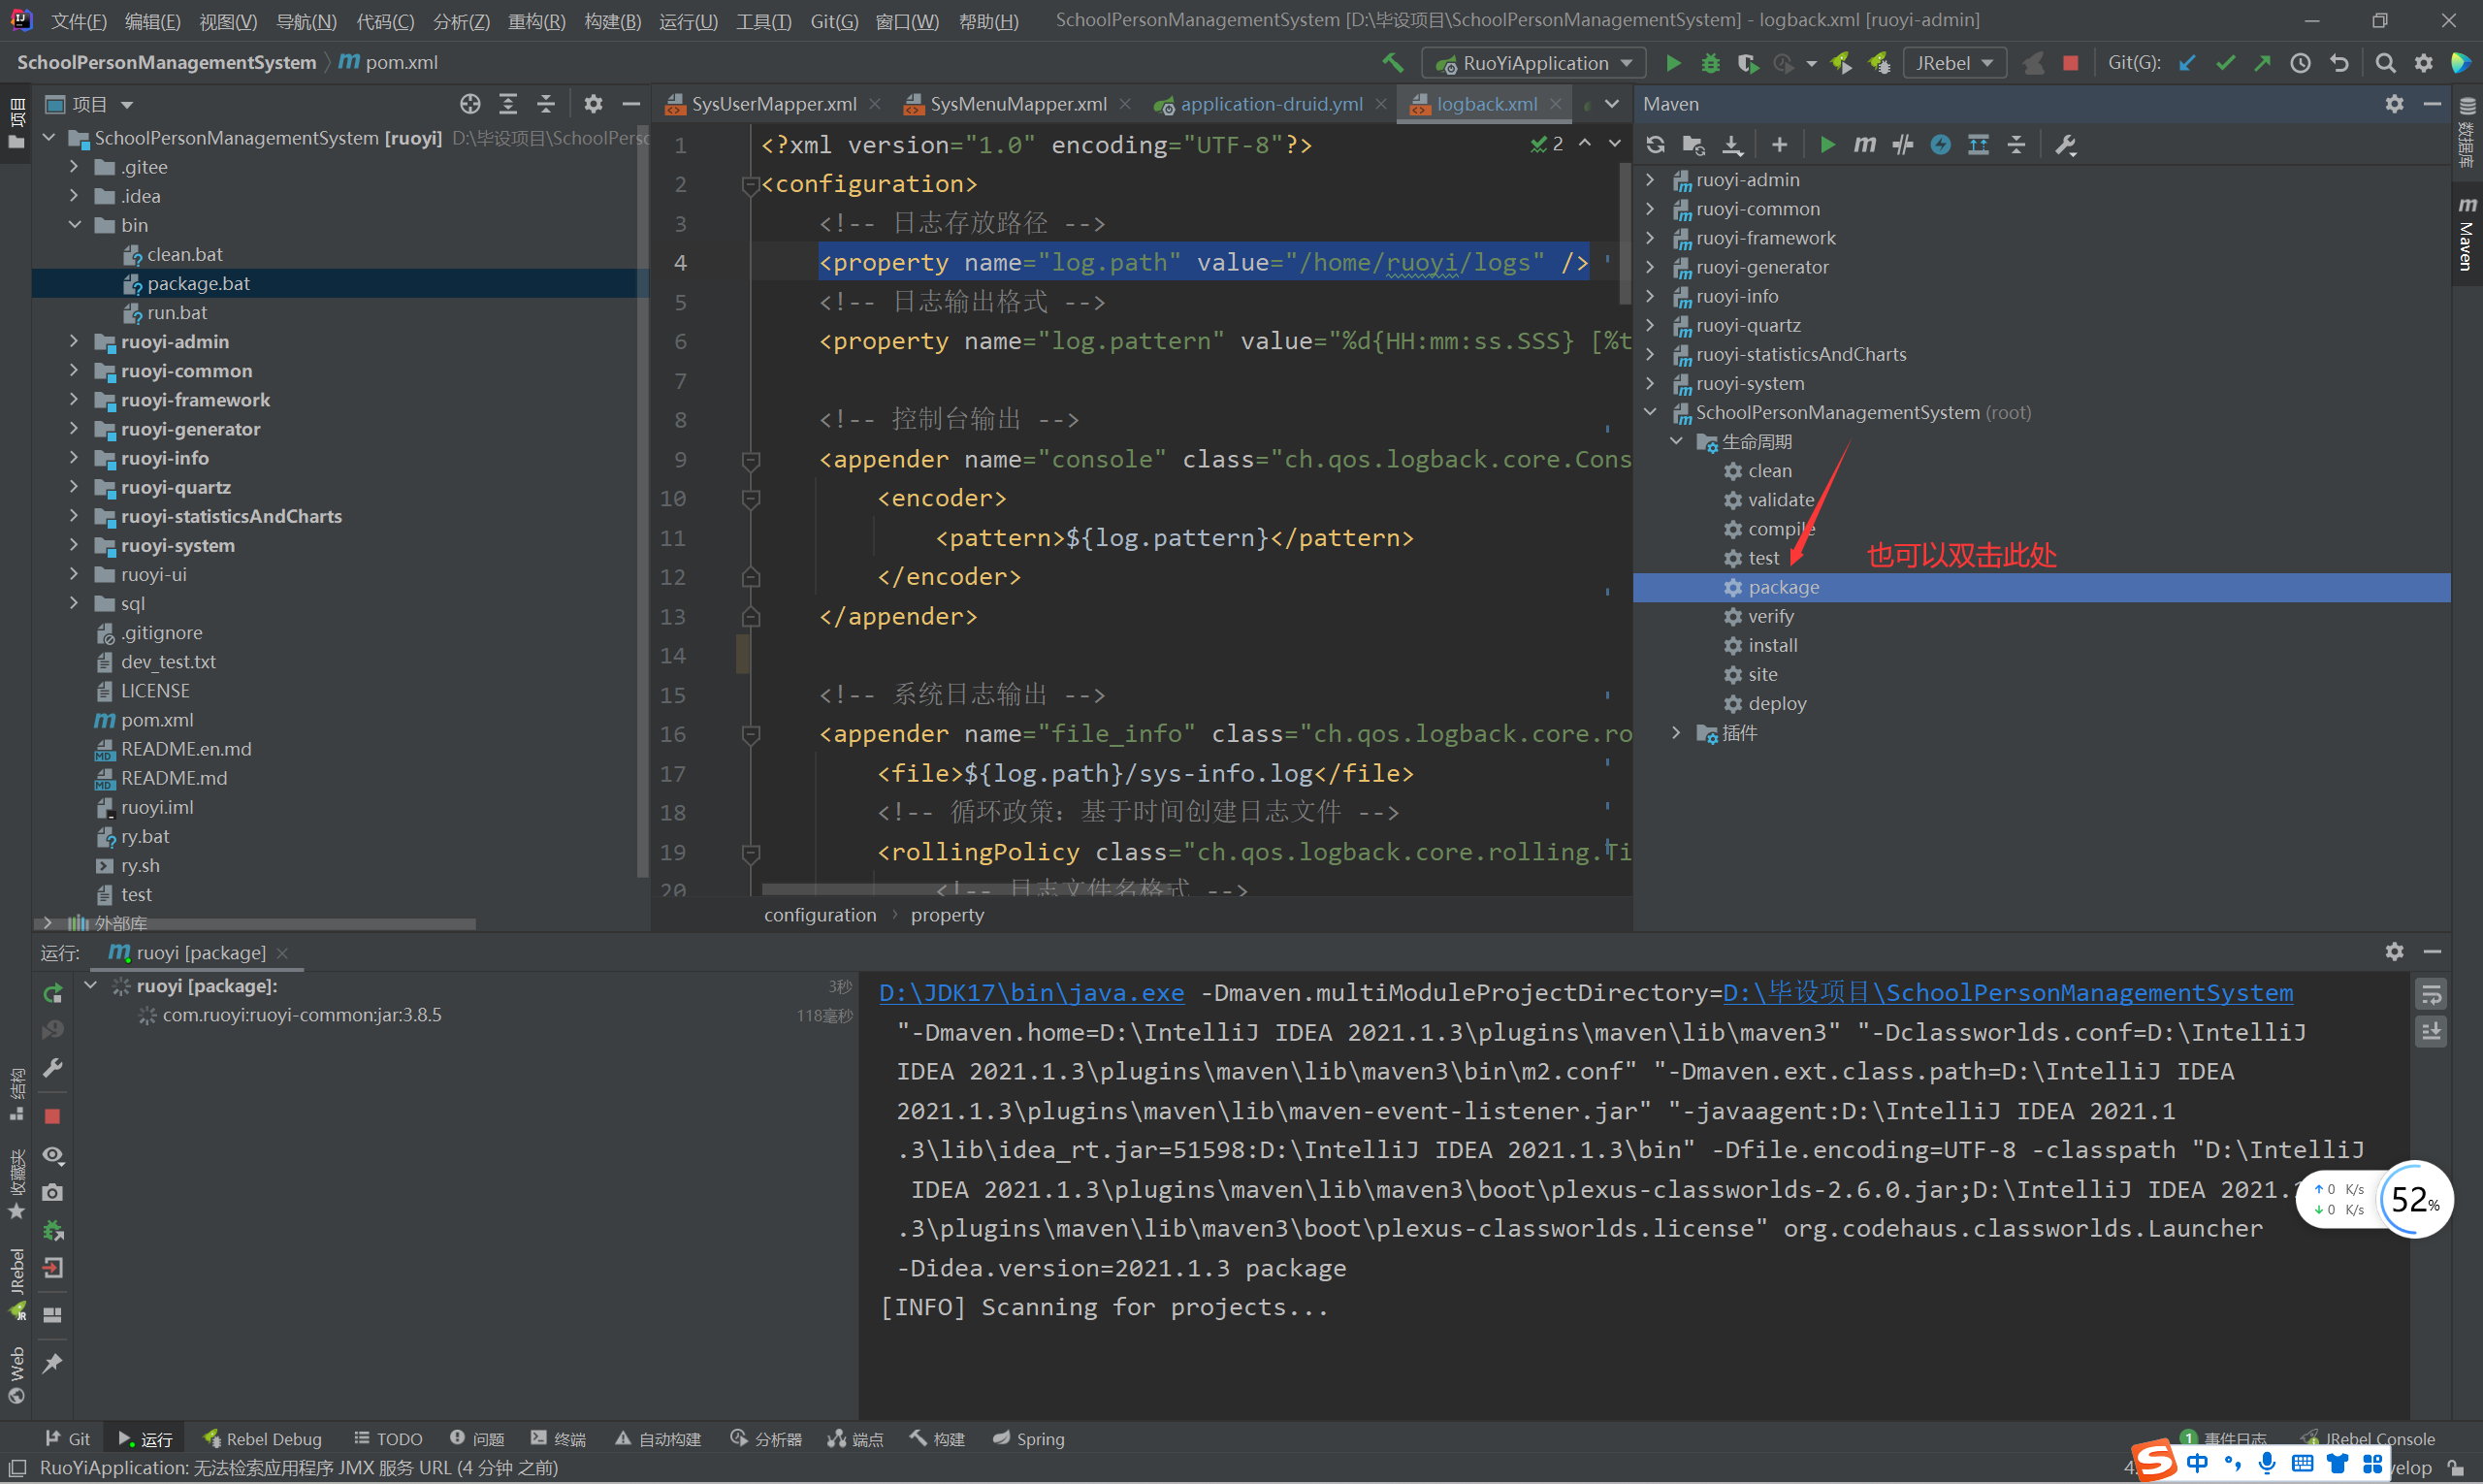
Task: Click Maven download sources icon
Action: [x=1732, y=145]
